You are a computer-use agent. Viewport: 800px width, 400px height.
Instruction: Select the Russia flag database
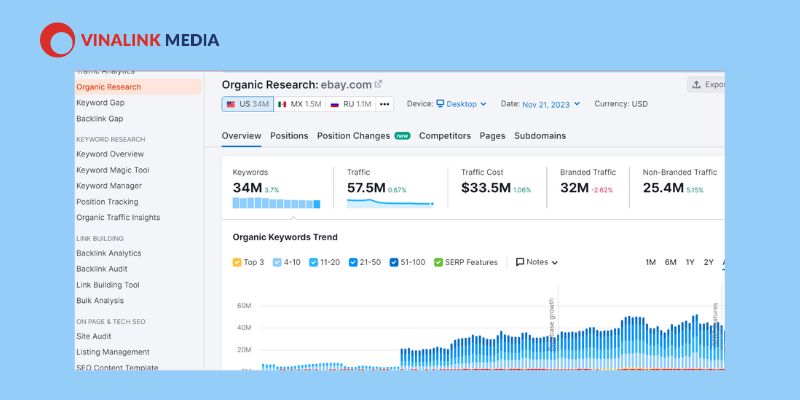coord(351,104)
